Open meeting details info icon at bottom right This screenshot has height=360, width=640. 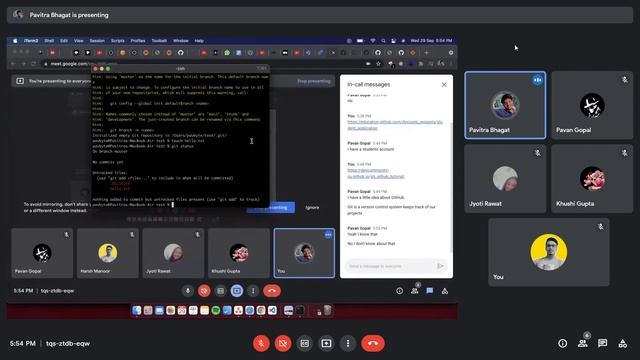click(562, 343)
